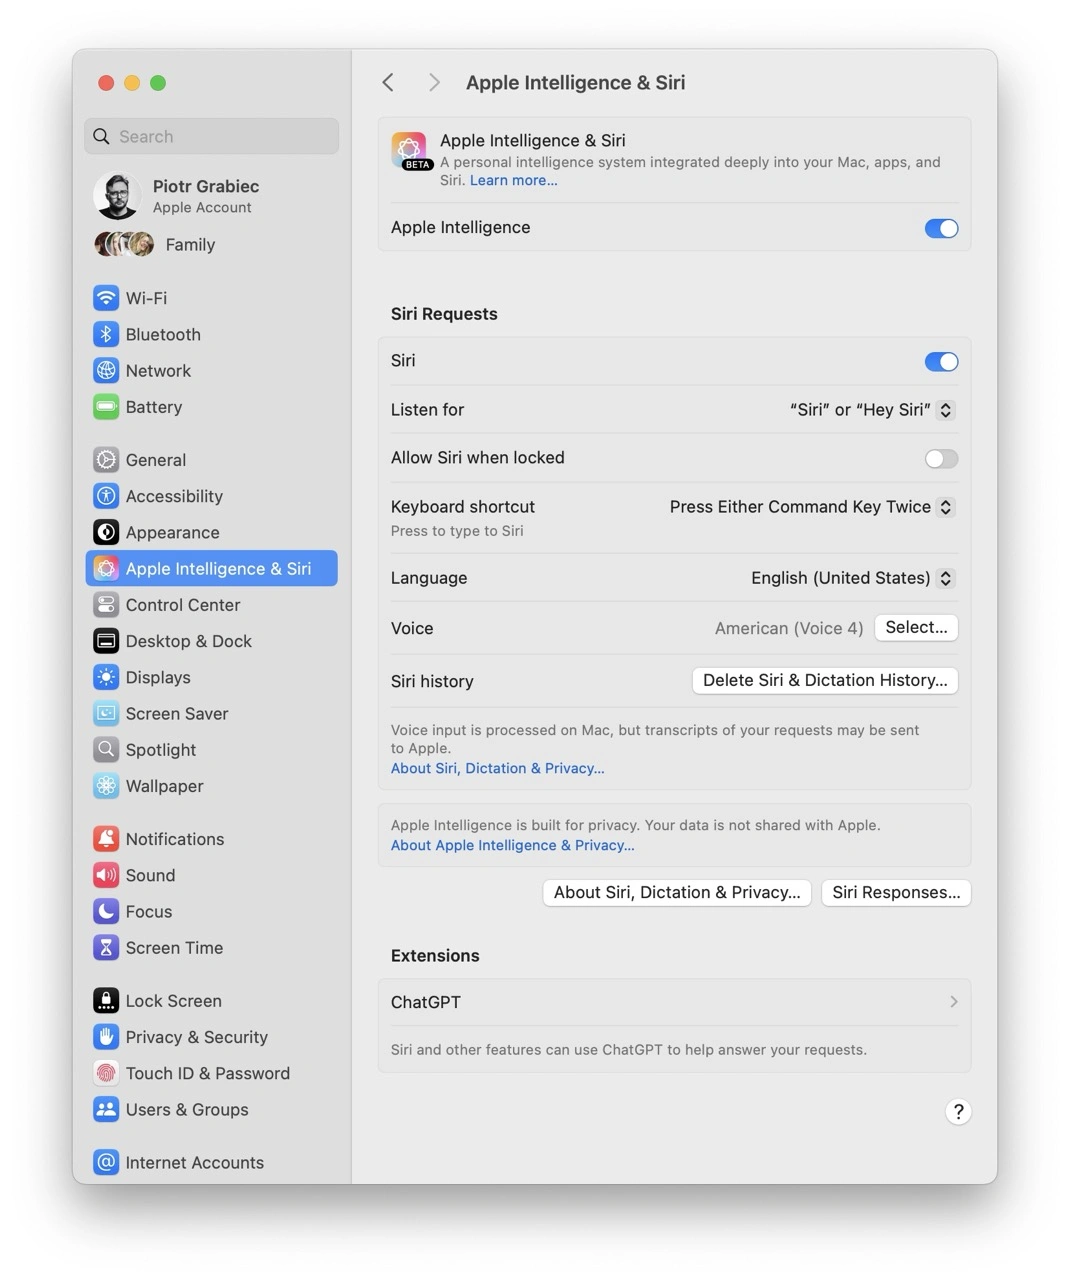This screenshot has width=1070, height=1280.
Task: Open the Family avatars group
Action: tap(124, 244)
